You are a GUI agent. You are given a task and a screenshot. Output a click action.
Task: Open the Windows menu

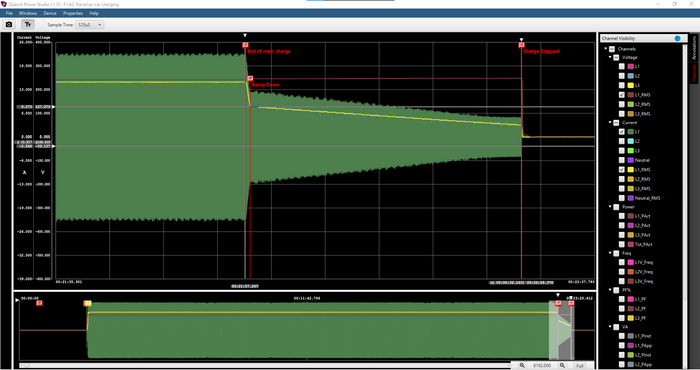[x=28, y=13]
